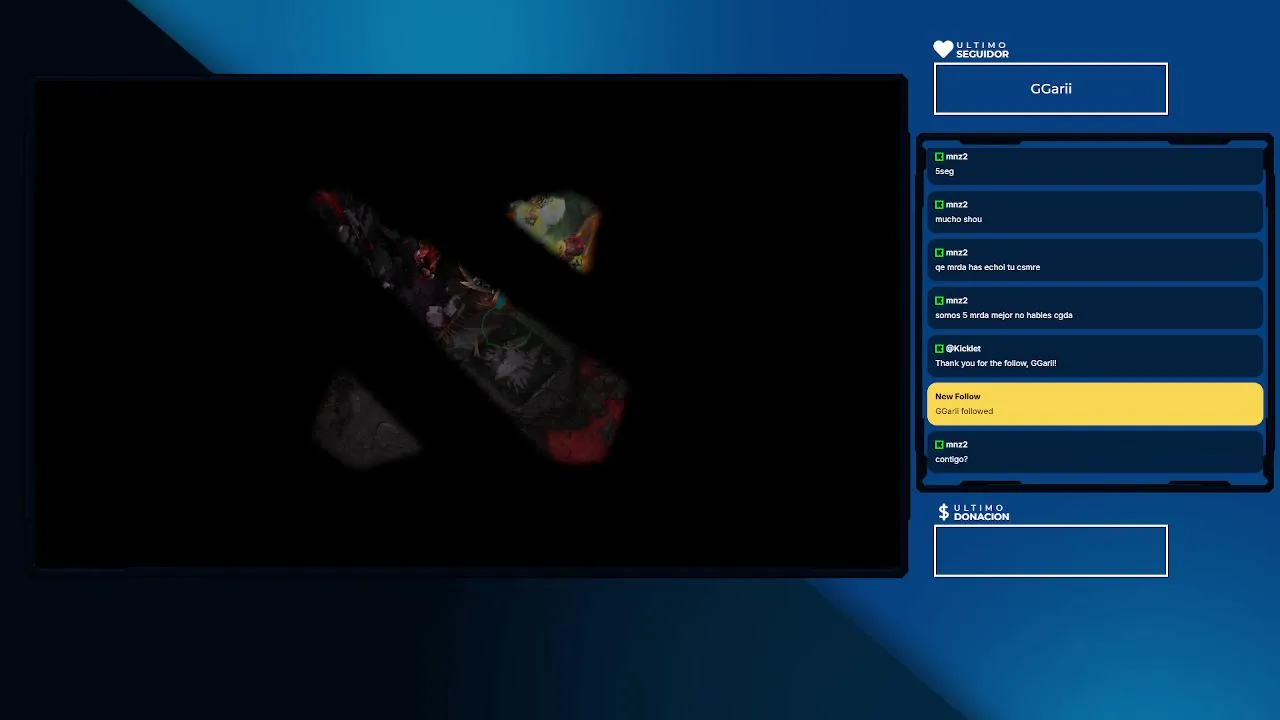Click the heart icon beside Ultimo Seguidor
1280x720 pixels.
point(943,49)
